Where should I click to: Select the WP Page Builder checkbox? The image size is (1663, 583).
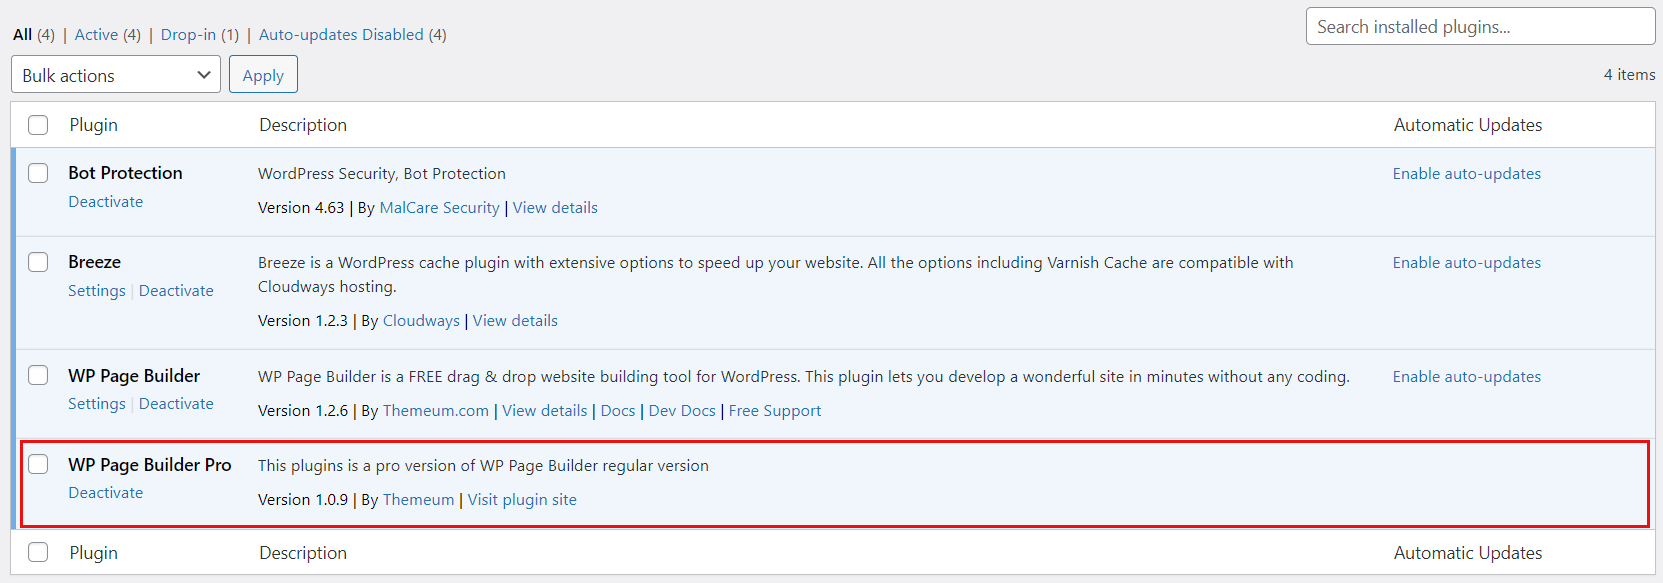click(x=38, y=375)
